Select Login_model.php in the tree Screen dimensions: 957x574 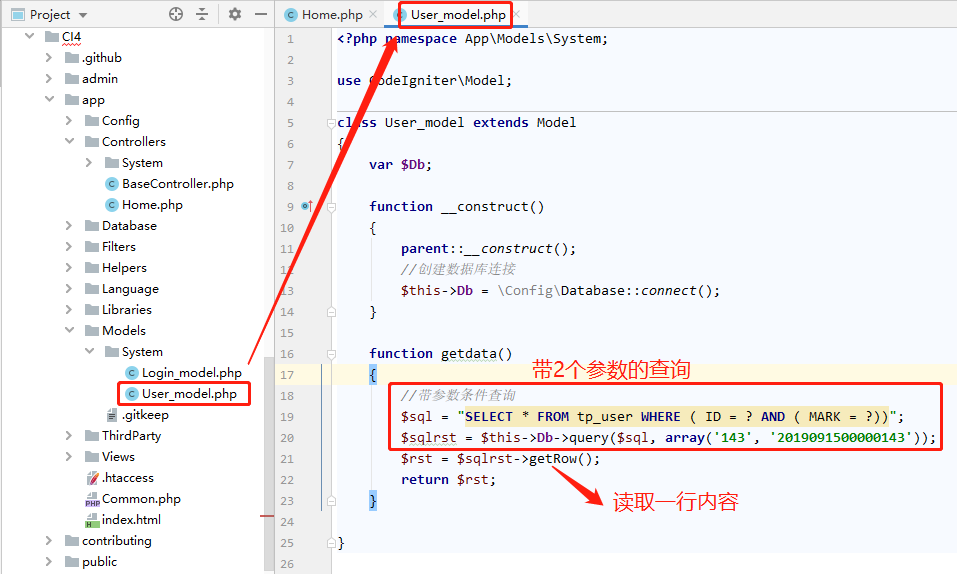[192, 372]
